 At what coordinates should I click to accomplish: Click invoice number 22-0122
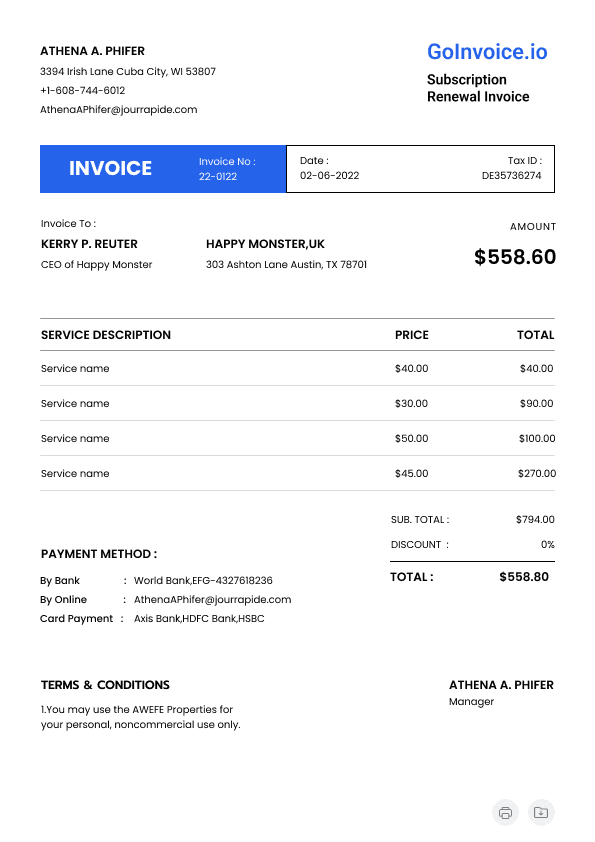click(x=217, y=176)
